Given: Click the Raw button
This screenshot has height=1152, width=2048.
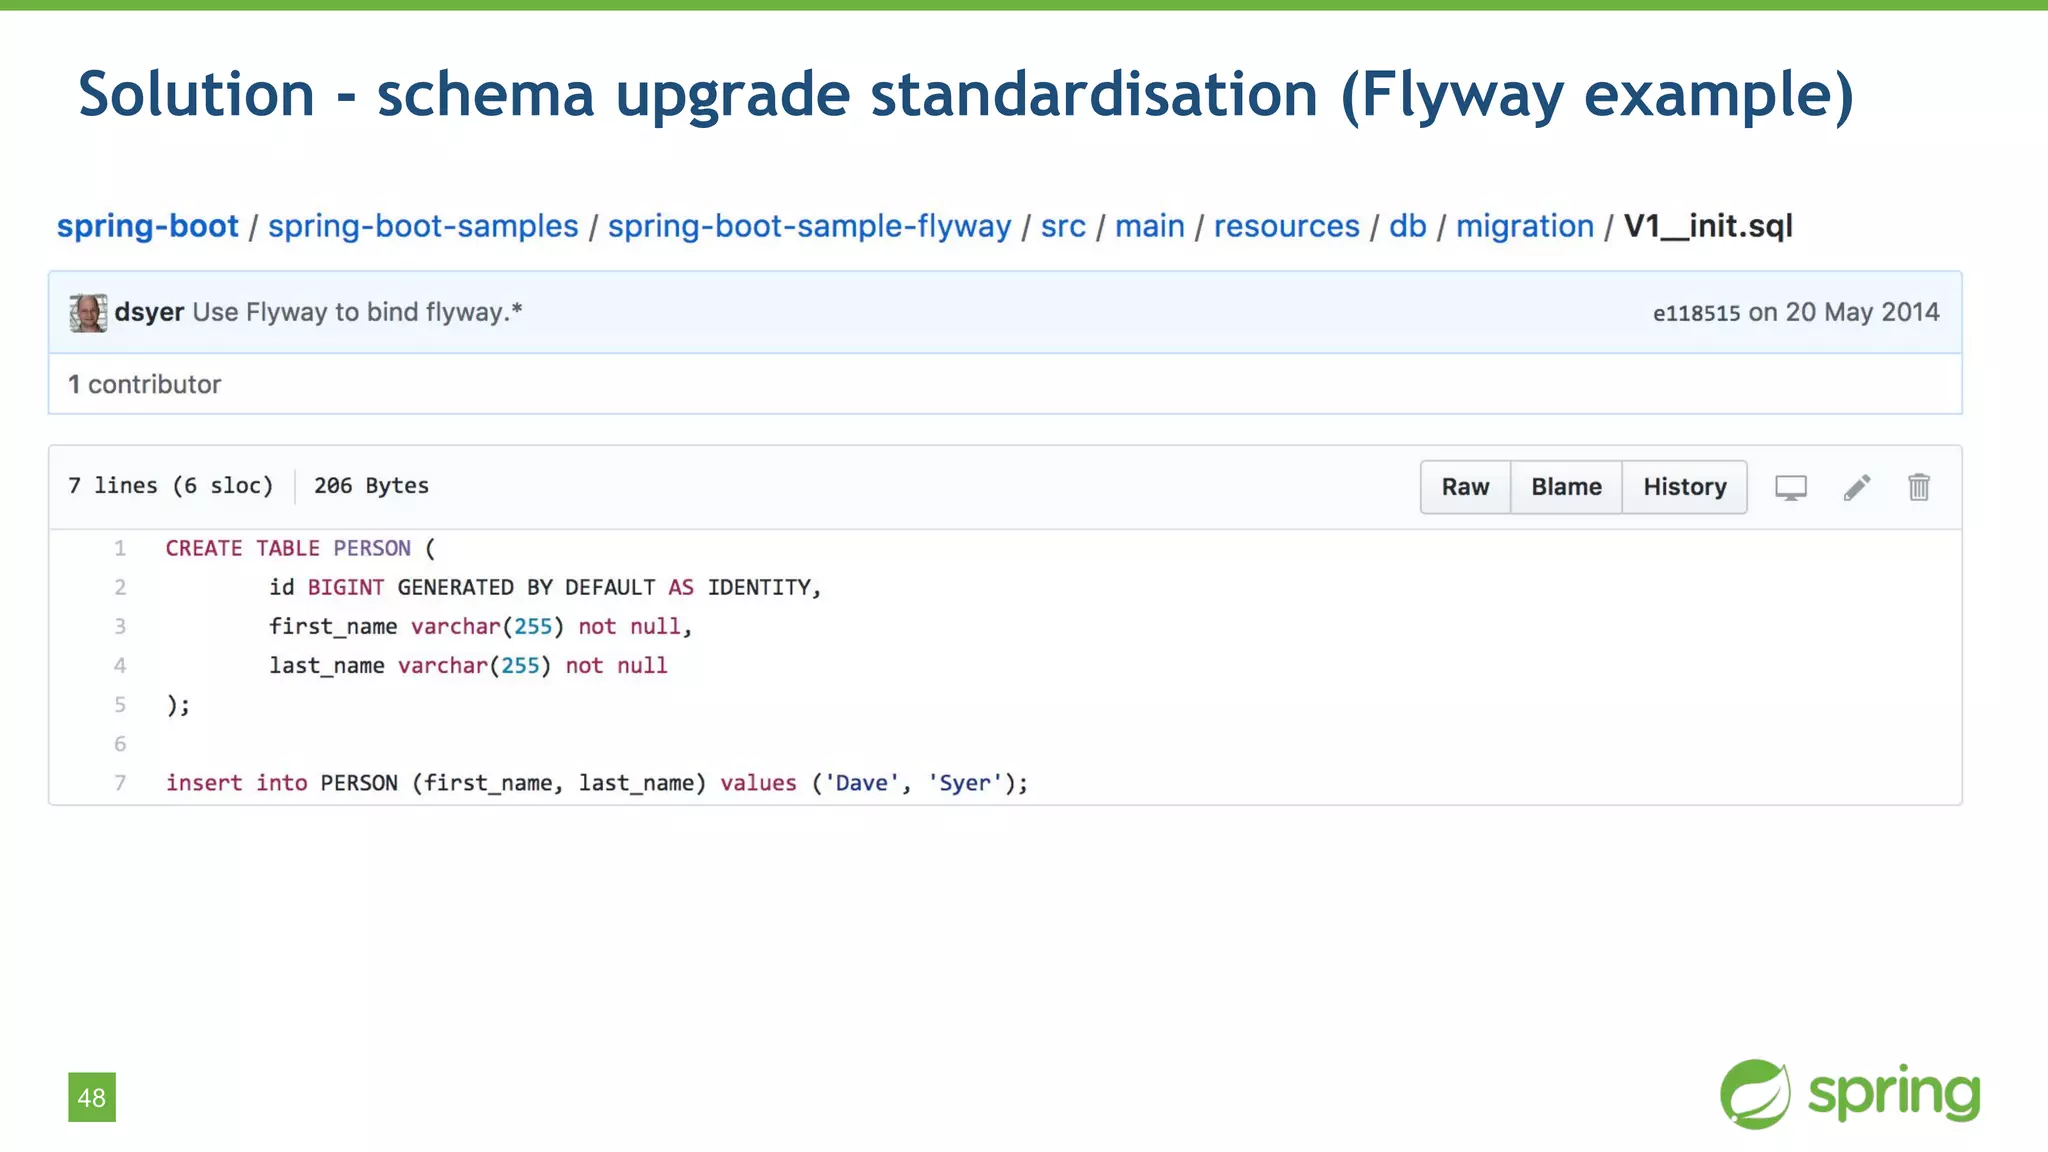Looking at the screenshot, I should (1465, 487).
